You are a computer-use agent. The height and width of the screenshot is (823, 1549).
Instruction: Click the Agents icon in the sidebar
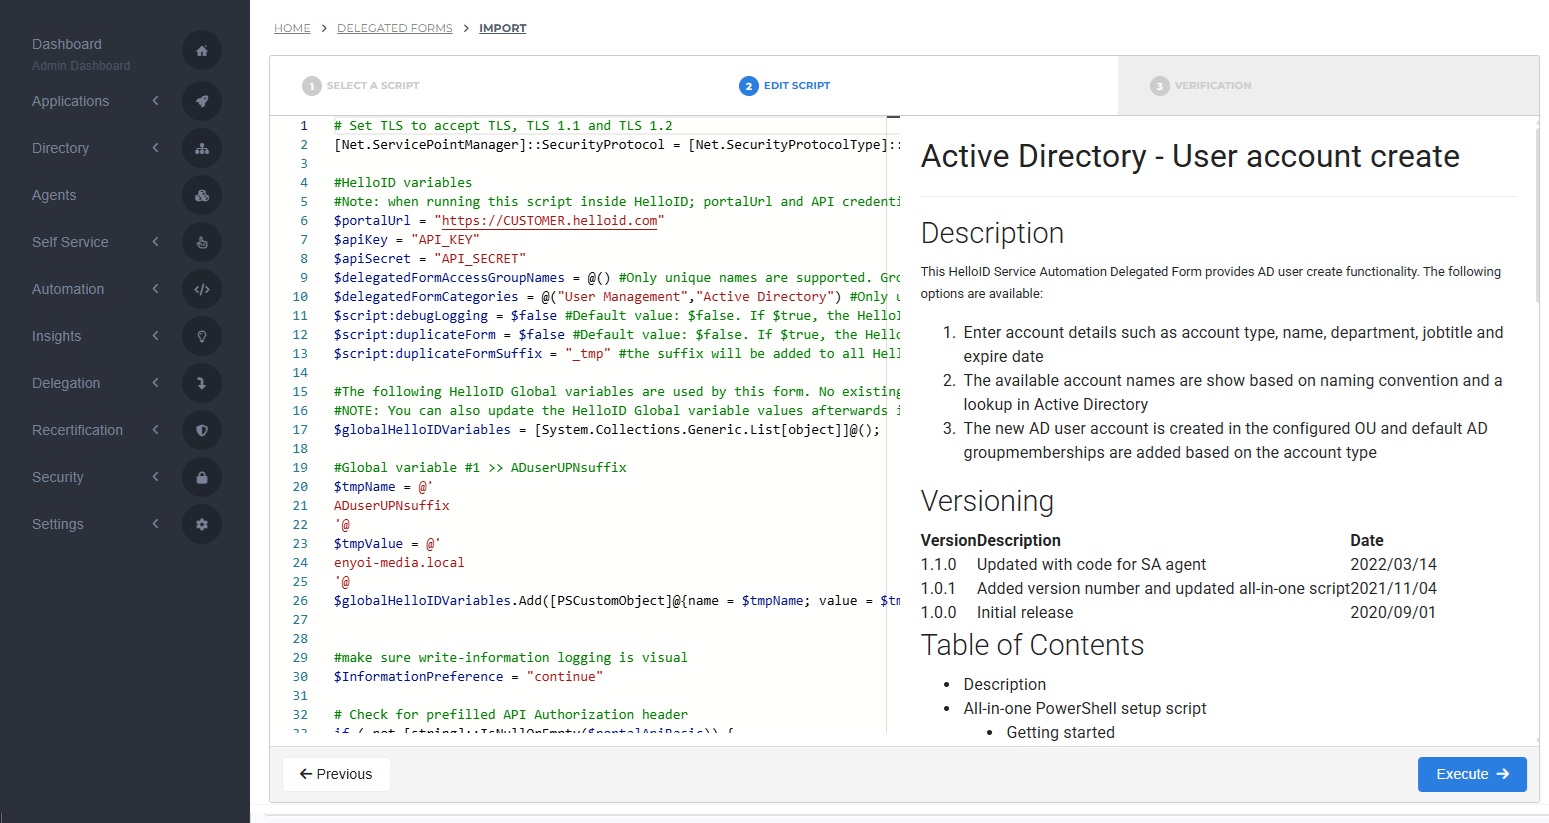click(x=202, y=195)
